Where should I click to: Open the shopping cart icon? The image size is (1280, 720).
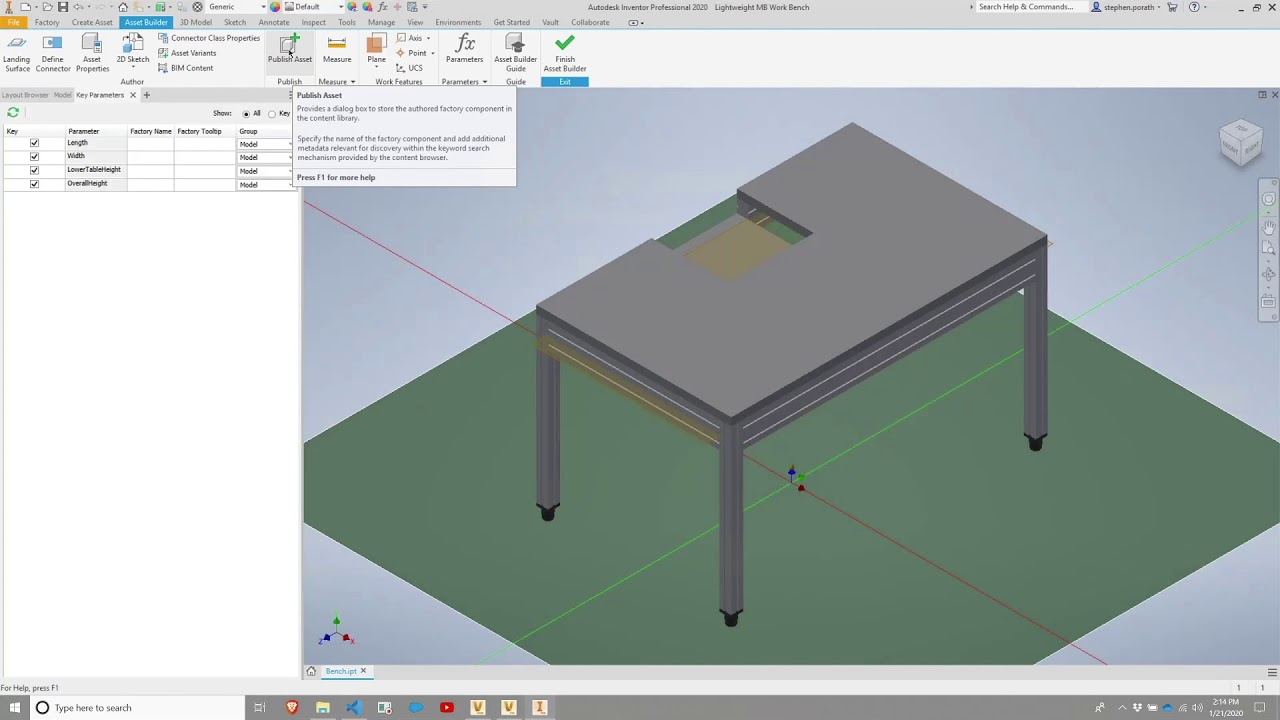[1173, 7]
